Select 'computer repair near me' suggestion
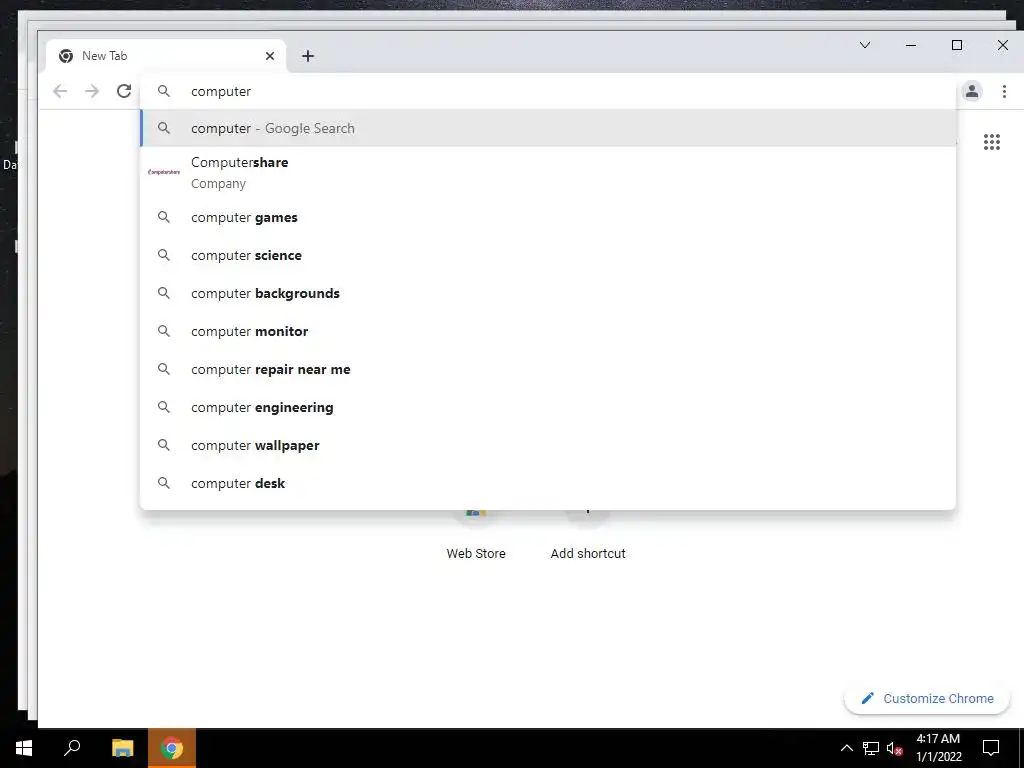Screen dimensions: 1024x768 [547, 369]
